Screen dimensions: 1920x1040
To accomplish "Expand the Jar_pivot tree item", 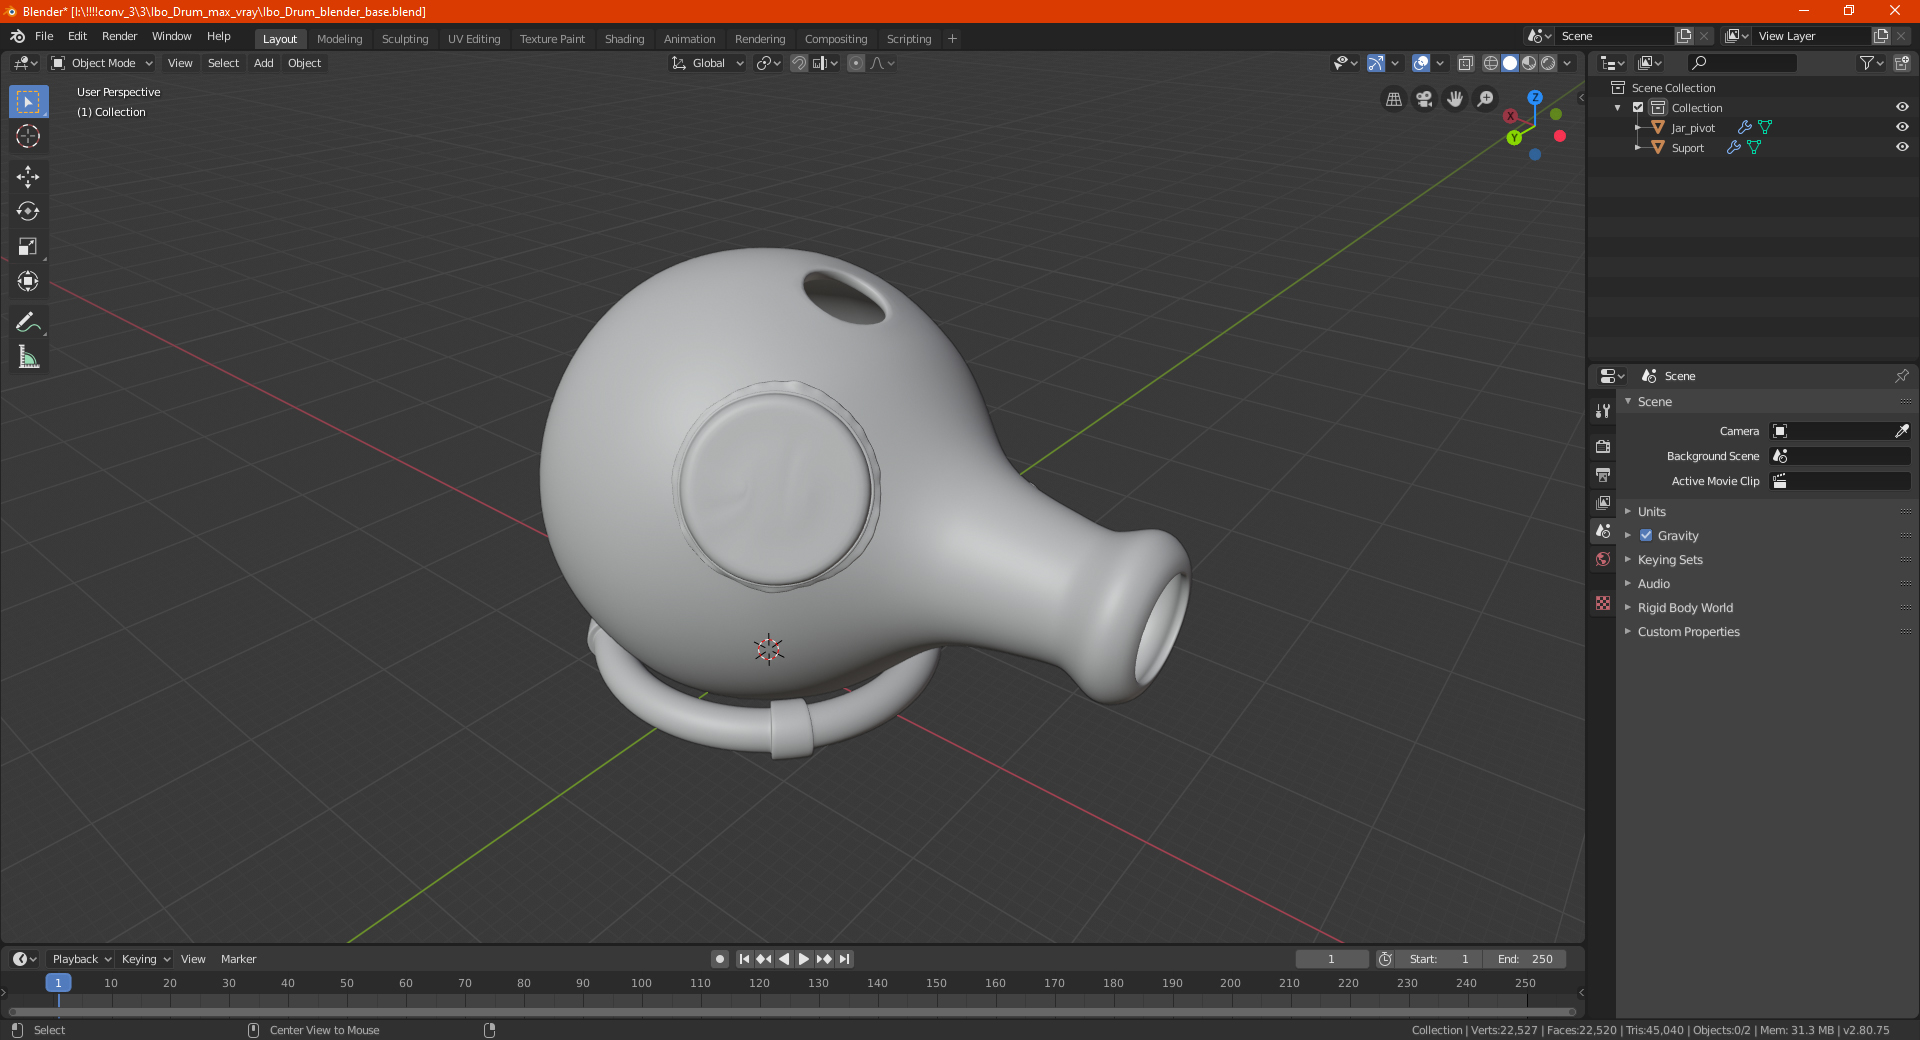I will point(1638,128).
